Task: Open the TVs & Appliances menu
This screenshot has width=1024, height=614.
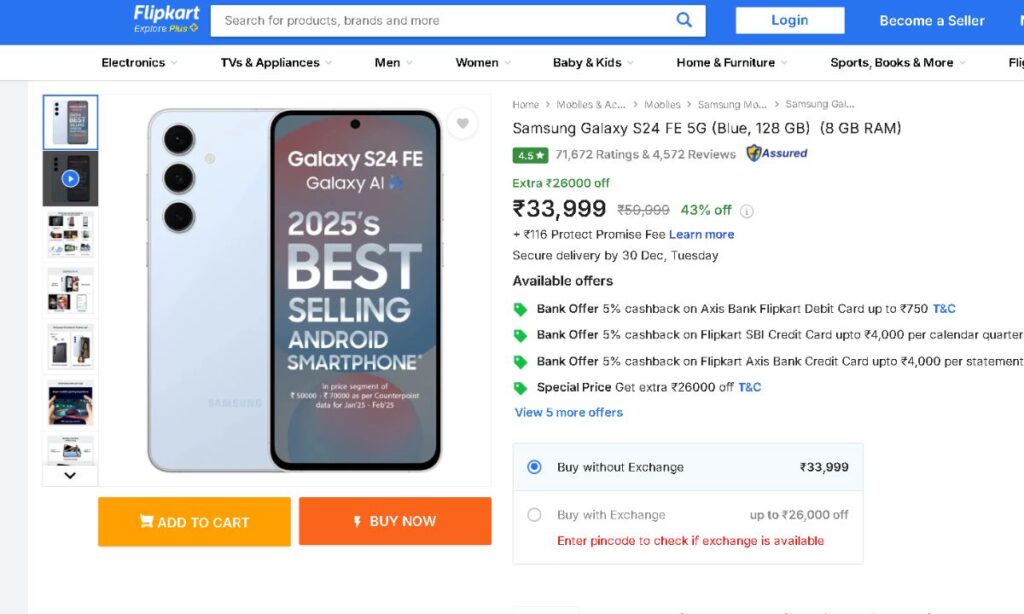Action: [275, 63]
